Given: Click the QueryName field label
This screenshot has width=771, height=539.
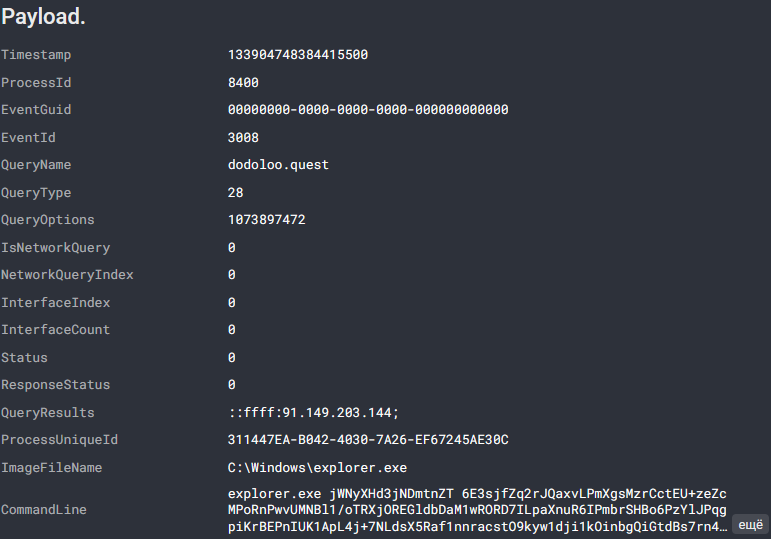Looking at the screenshot, I should [x=36, y=165].
